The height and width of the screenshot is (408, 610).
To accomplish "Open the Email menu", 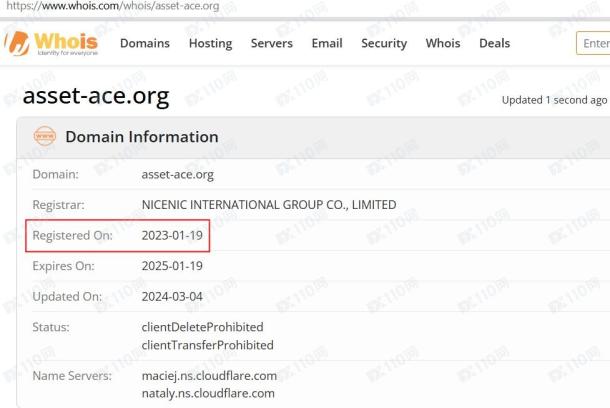I will point(327,43).
